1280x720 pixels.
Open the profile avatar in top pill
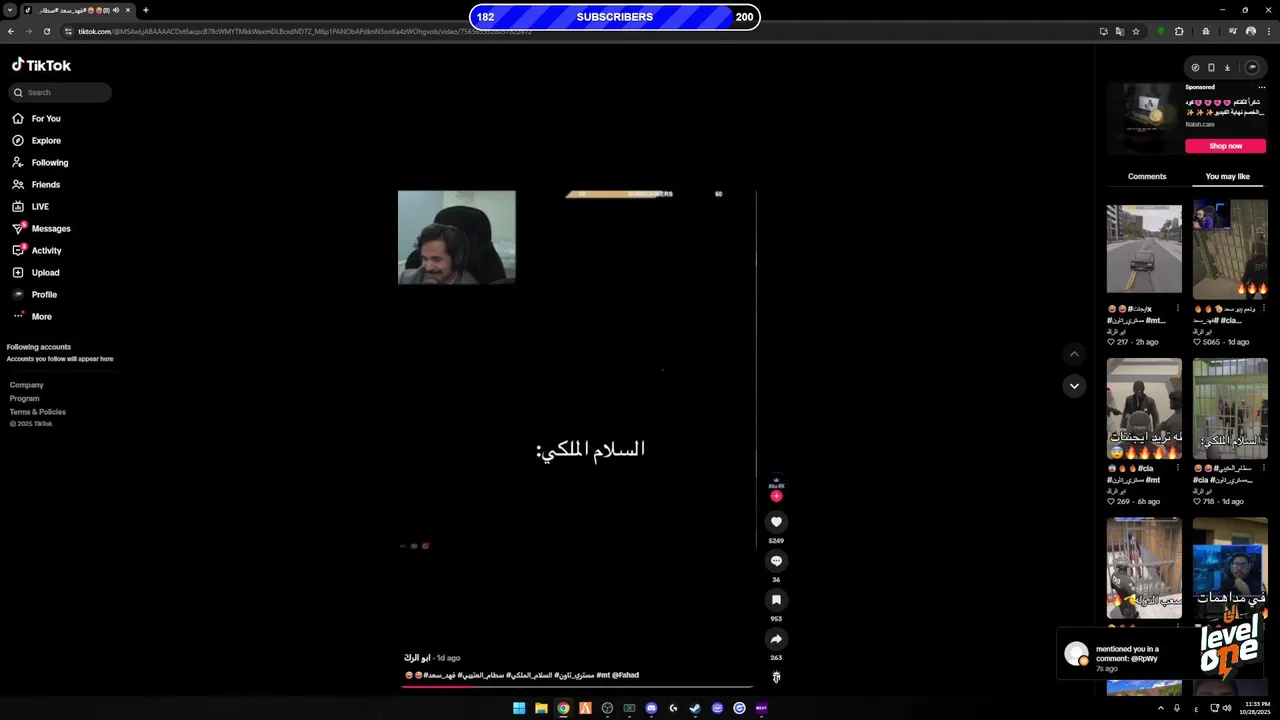(x=1251, y=67)
